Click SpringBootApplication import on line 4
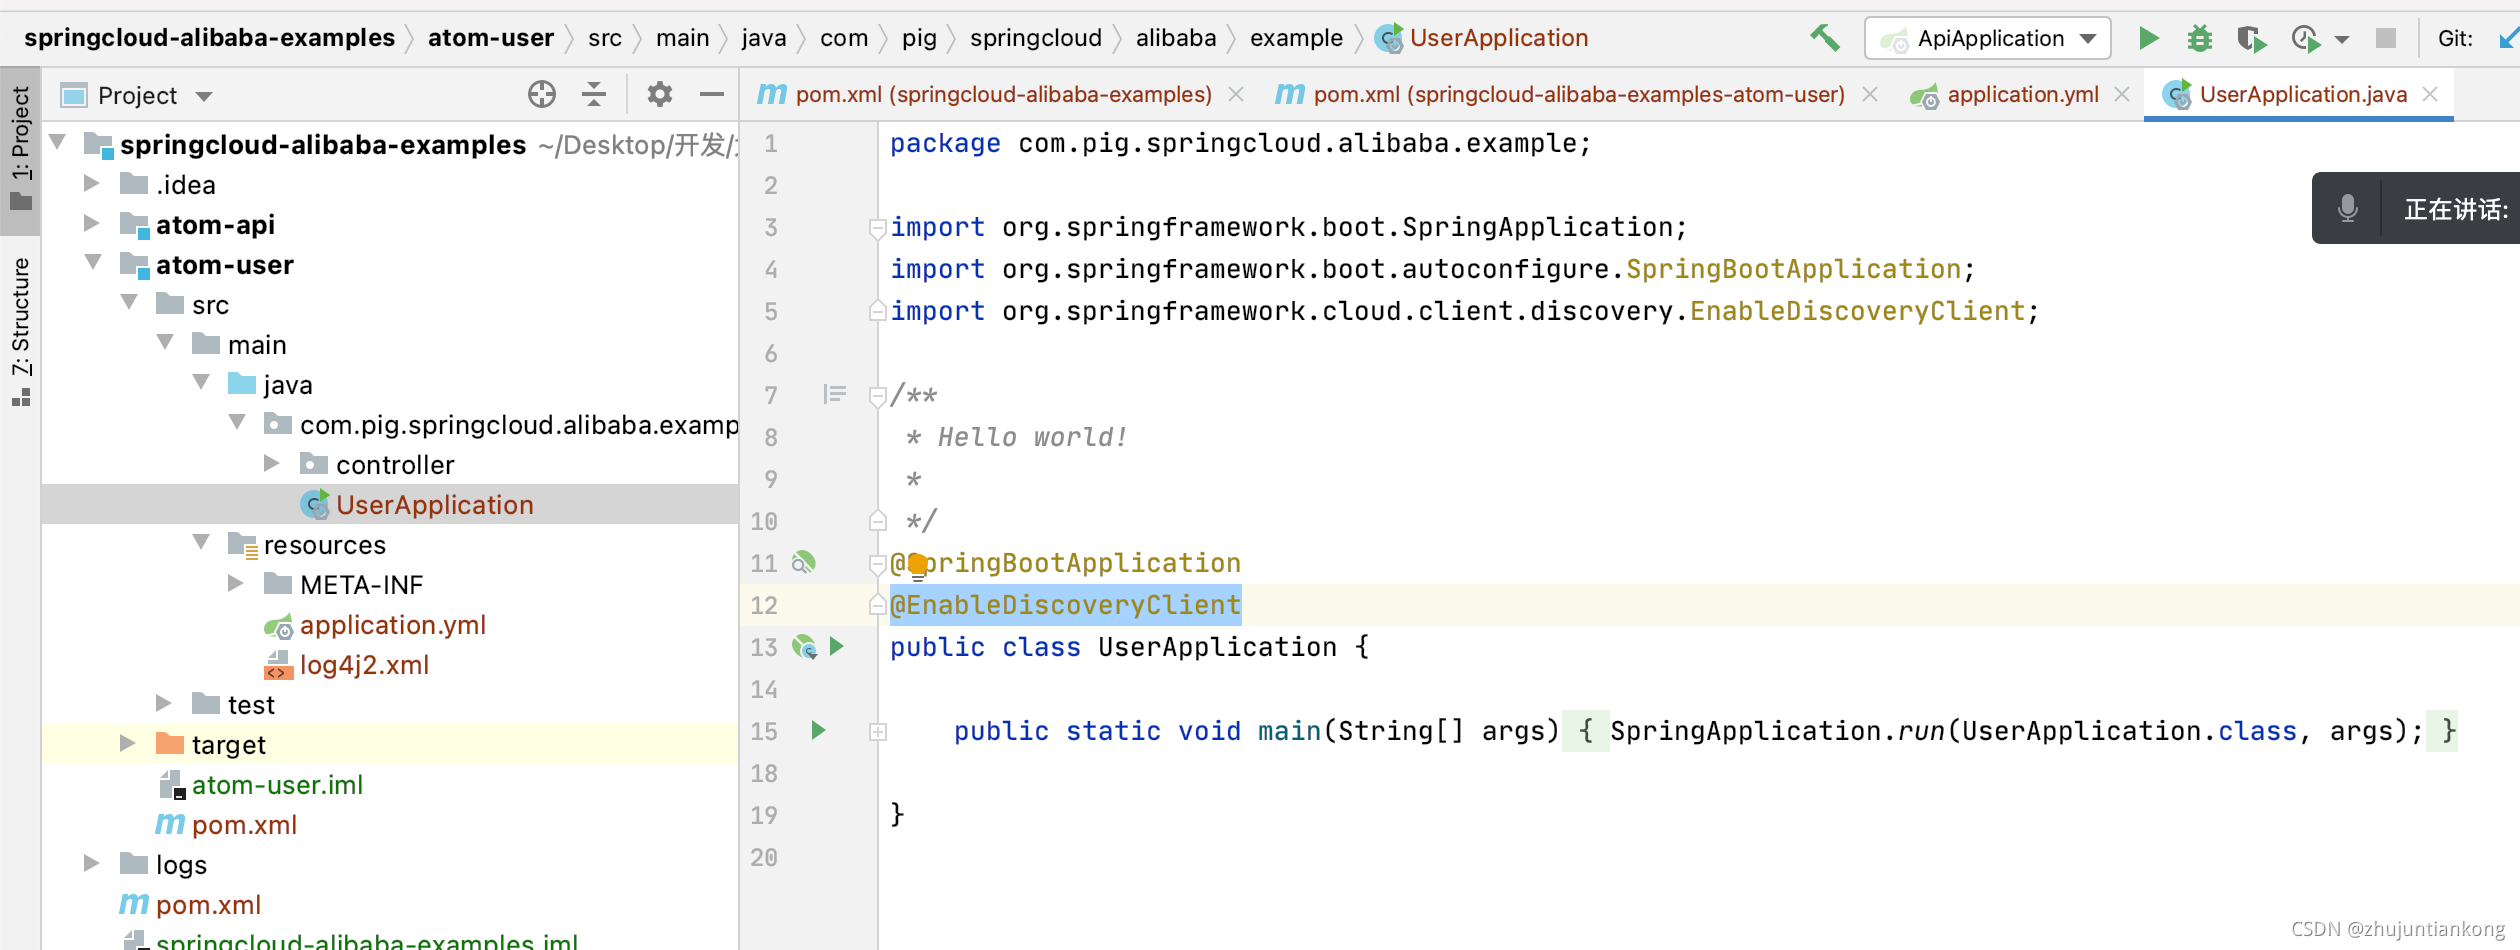The image size is (2520, 950). 1793,269
